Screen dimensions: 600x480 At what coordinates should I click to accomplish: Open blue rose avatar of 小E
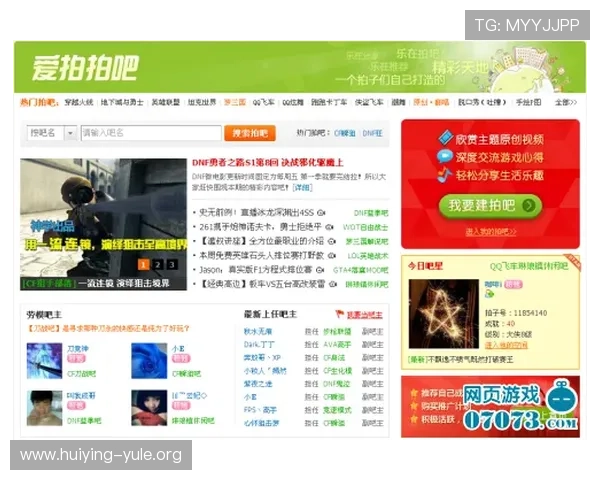pos(149,361)
